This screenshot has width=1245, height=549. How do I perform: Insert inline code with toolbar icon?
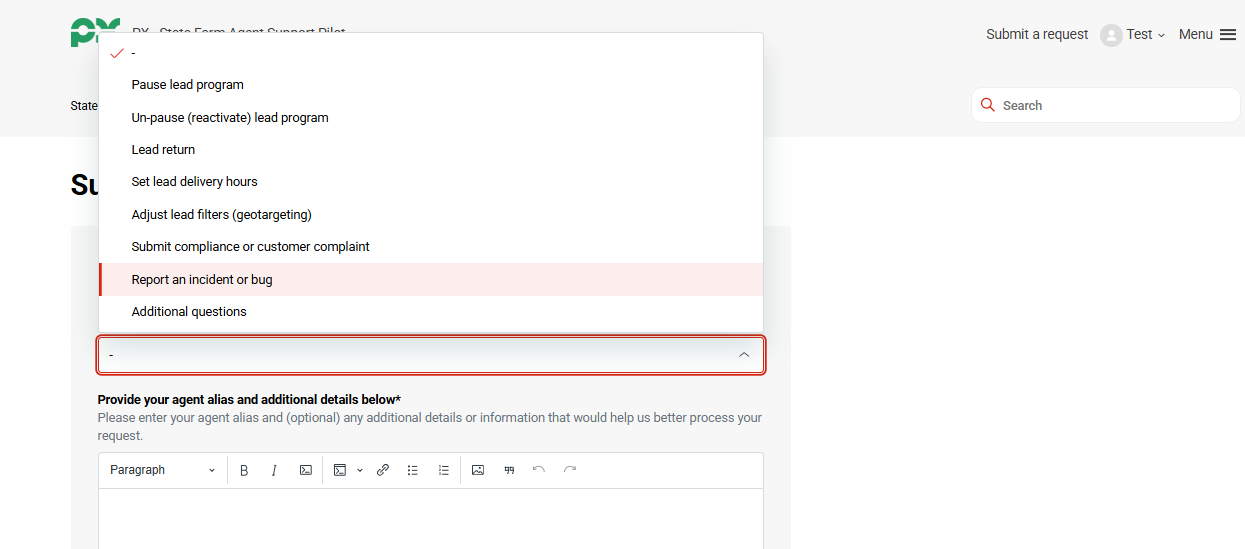pyautogui.click(x=306, y=470)
